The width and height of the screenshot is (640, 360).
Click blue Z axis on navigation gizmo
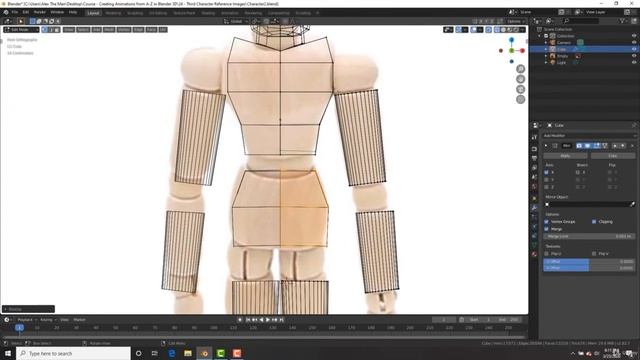(511, 40)
